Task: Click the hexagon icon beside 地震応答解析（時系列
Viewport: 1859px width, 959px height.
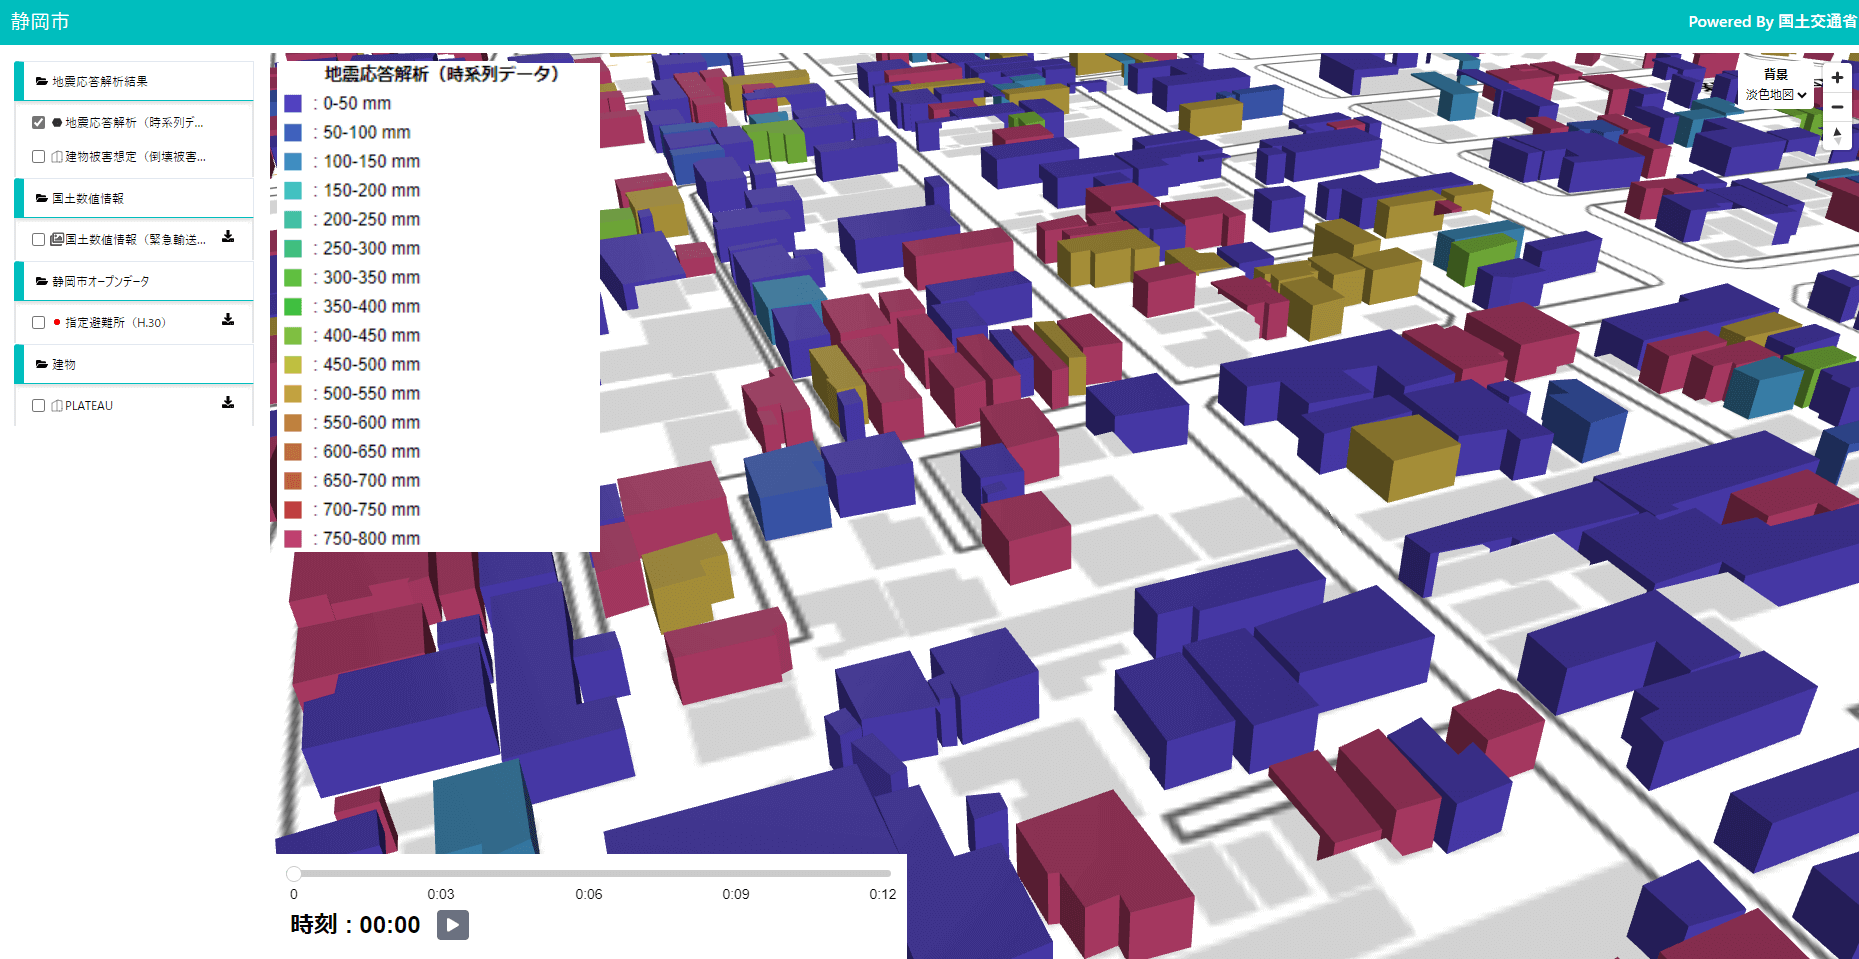Action: 57,122
